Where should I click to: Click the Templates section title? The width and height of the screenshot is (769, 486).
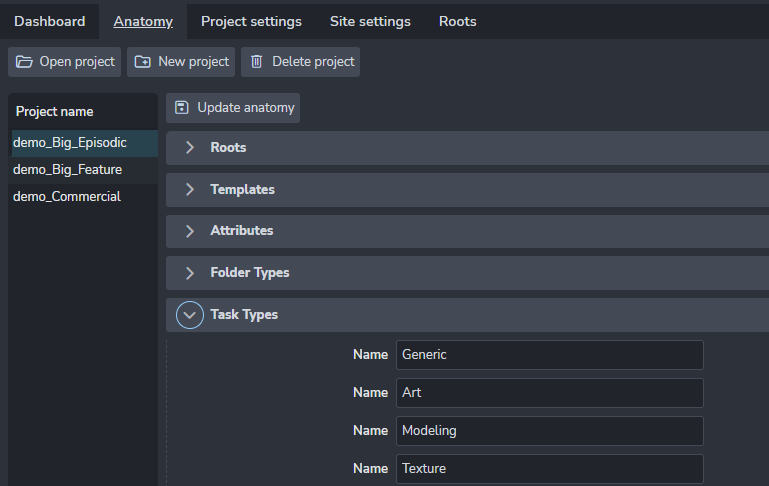[243, 189]
